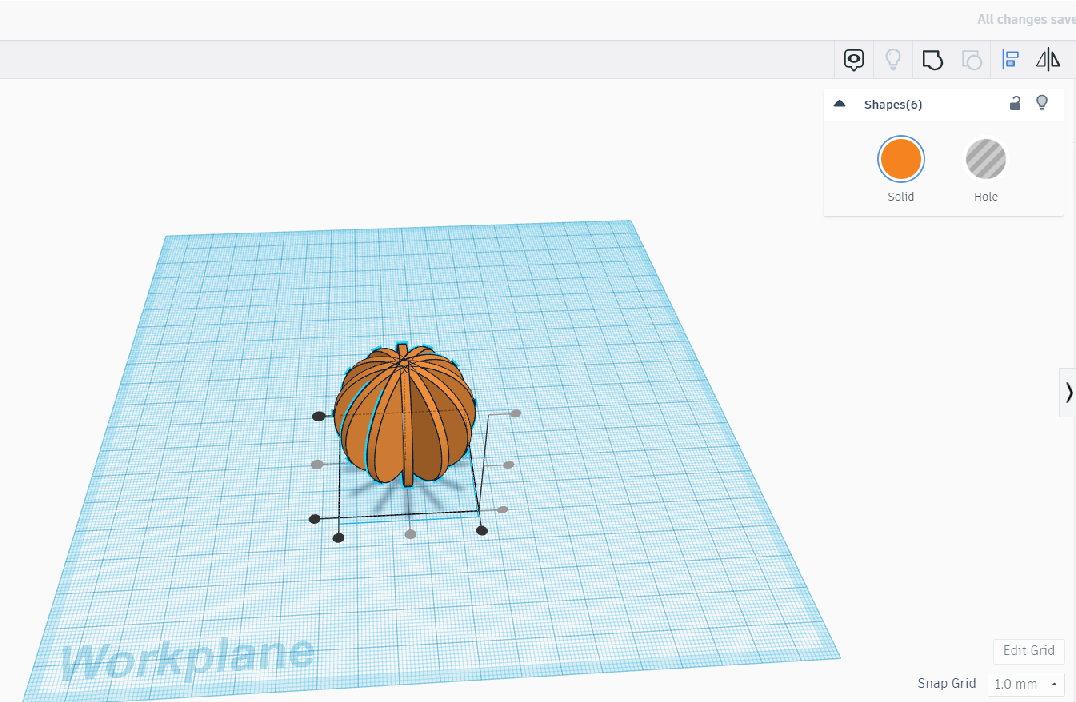Set the material to Hole
Screen dimensions: 1076x702
tap(985, 158)
